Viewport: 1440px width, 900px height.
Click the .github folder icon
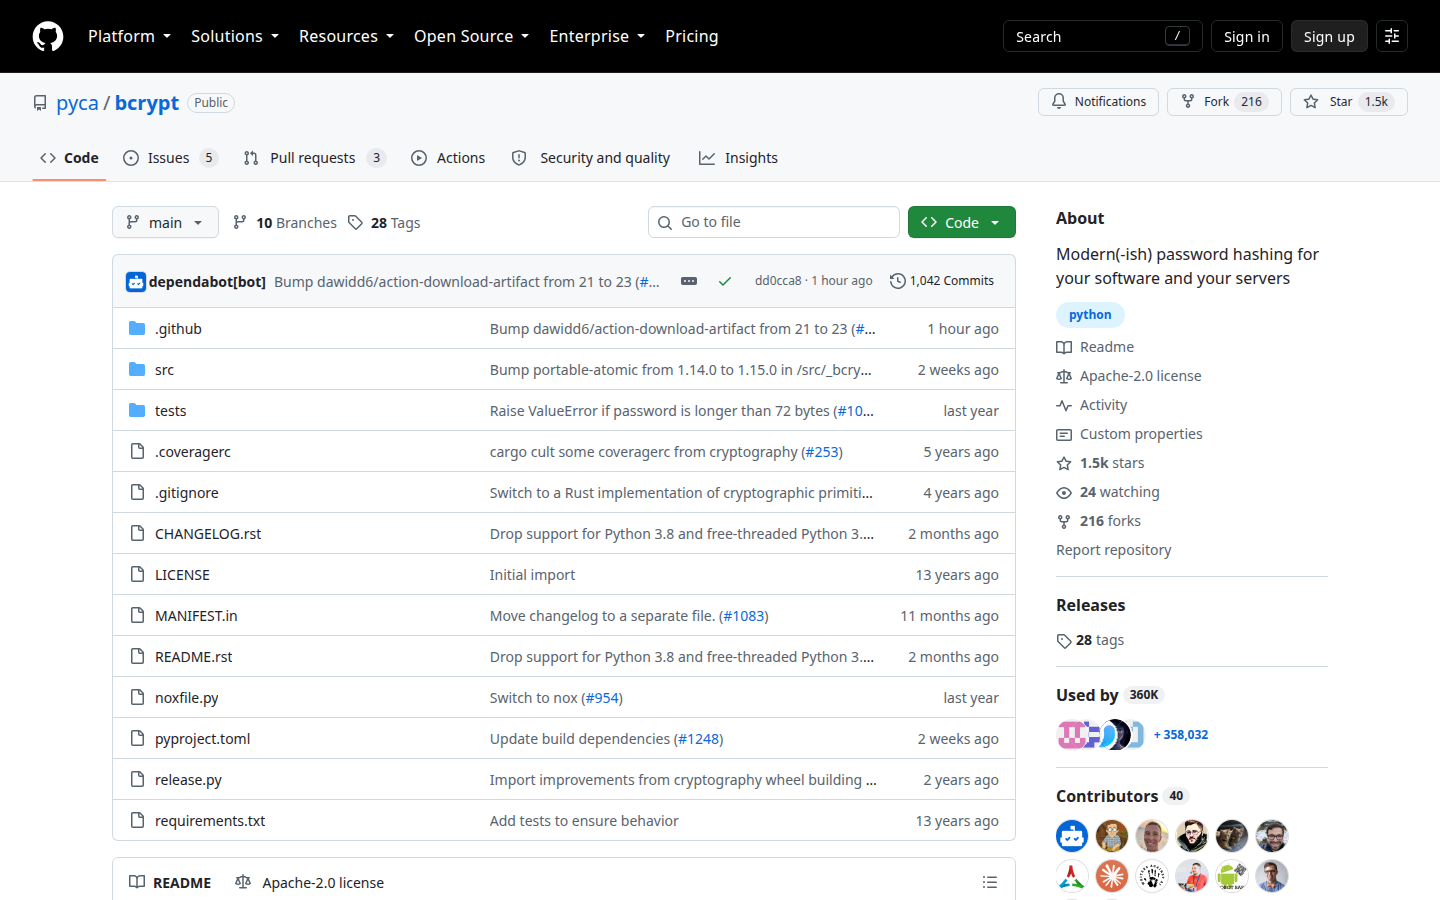[137, 328]
